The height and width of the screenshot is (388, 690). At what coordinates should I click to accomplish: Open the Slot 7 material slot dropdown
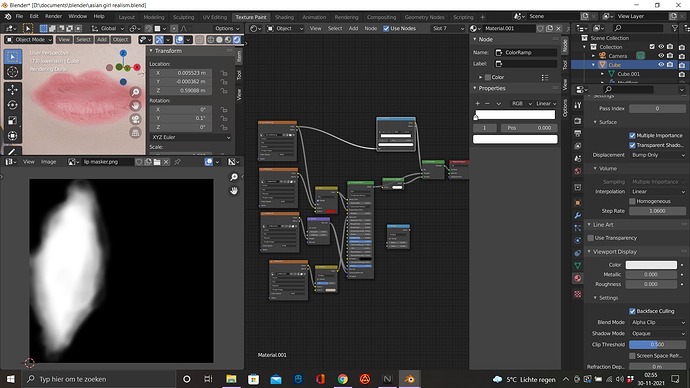447,28
